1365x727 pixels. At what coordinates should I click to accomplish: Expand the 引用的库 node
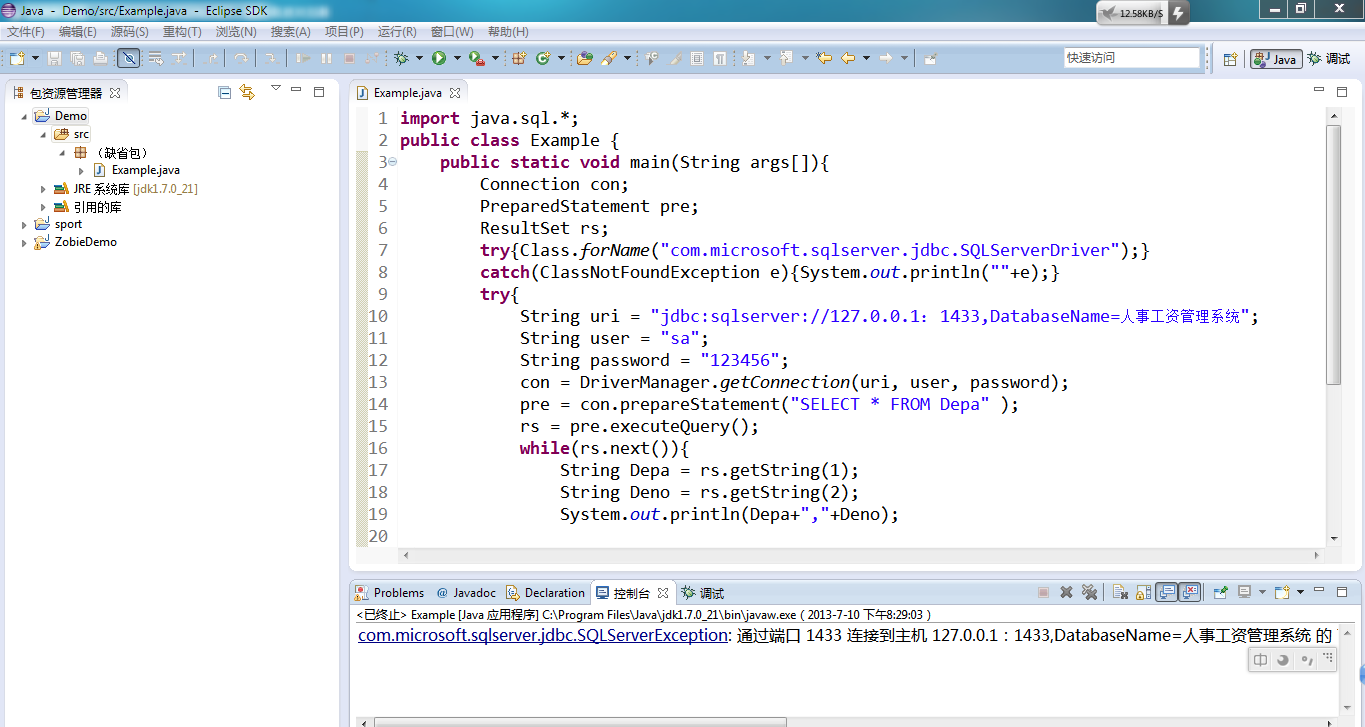(x=43, y=206)
